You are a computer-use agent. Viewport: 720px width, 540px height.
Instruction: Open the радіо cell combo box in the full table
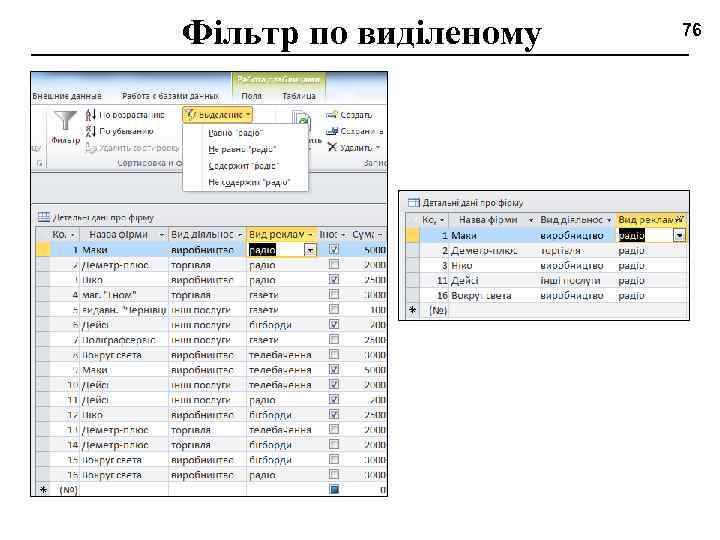(x=310, y=250)
